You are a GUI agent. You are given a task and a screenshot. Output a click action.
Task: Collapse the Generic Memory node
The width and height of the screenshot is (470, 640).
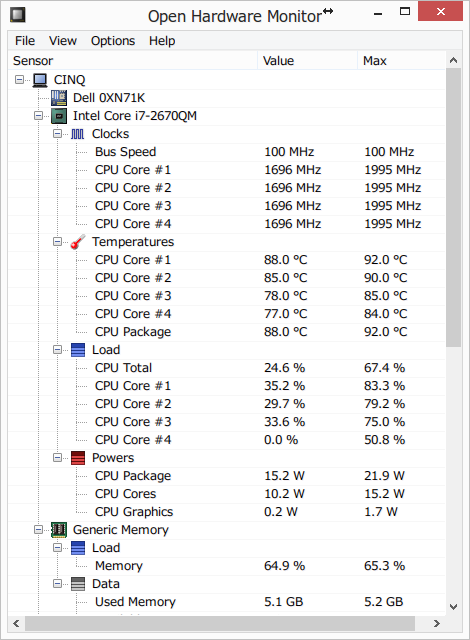38,530
